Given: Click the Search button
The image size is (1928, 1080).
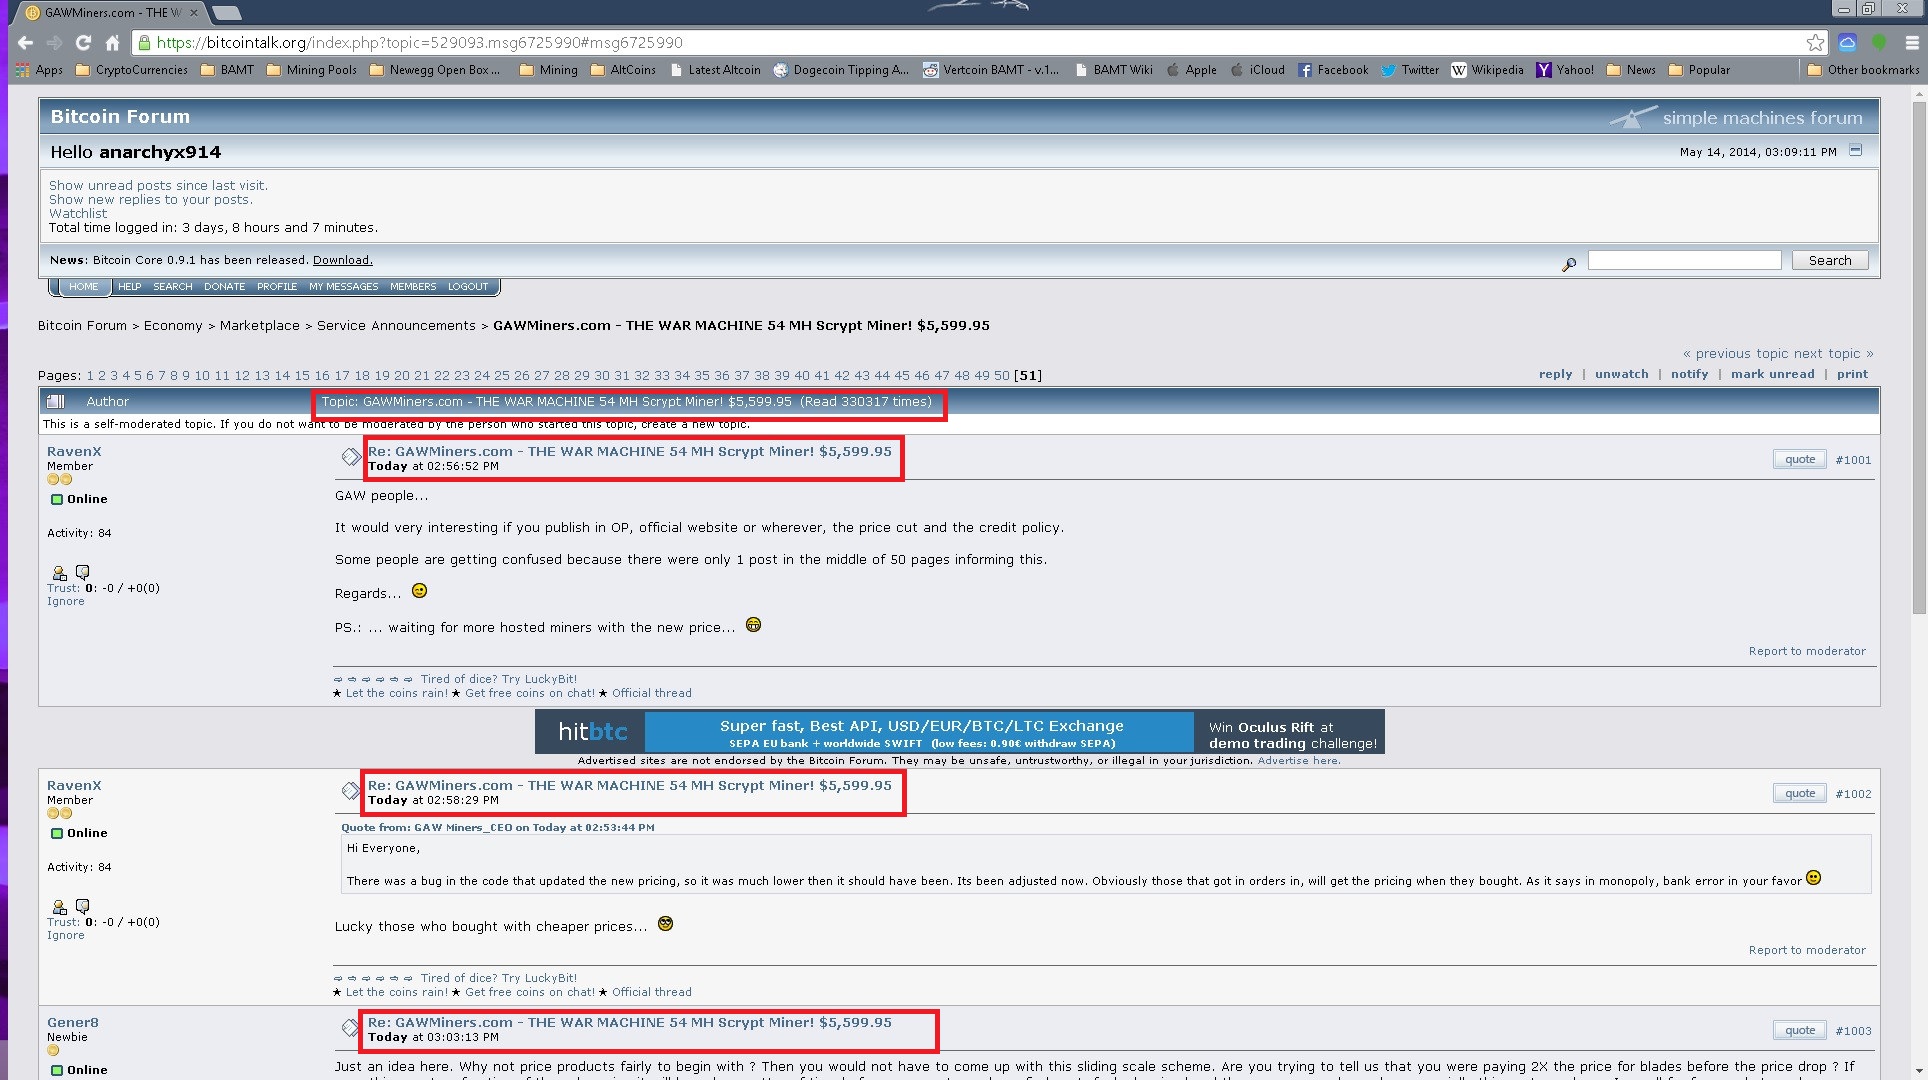Looking at the screenshot, I should coord(1830,260).
